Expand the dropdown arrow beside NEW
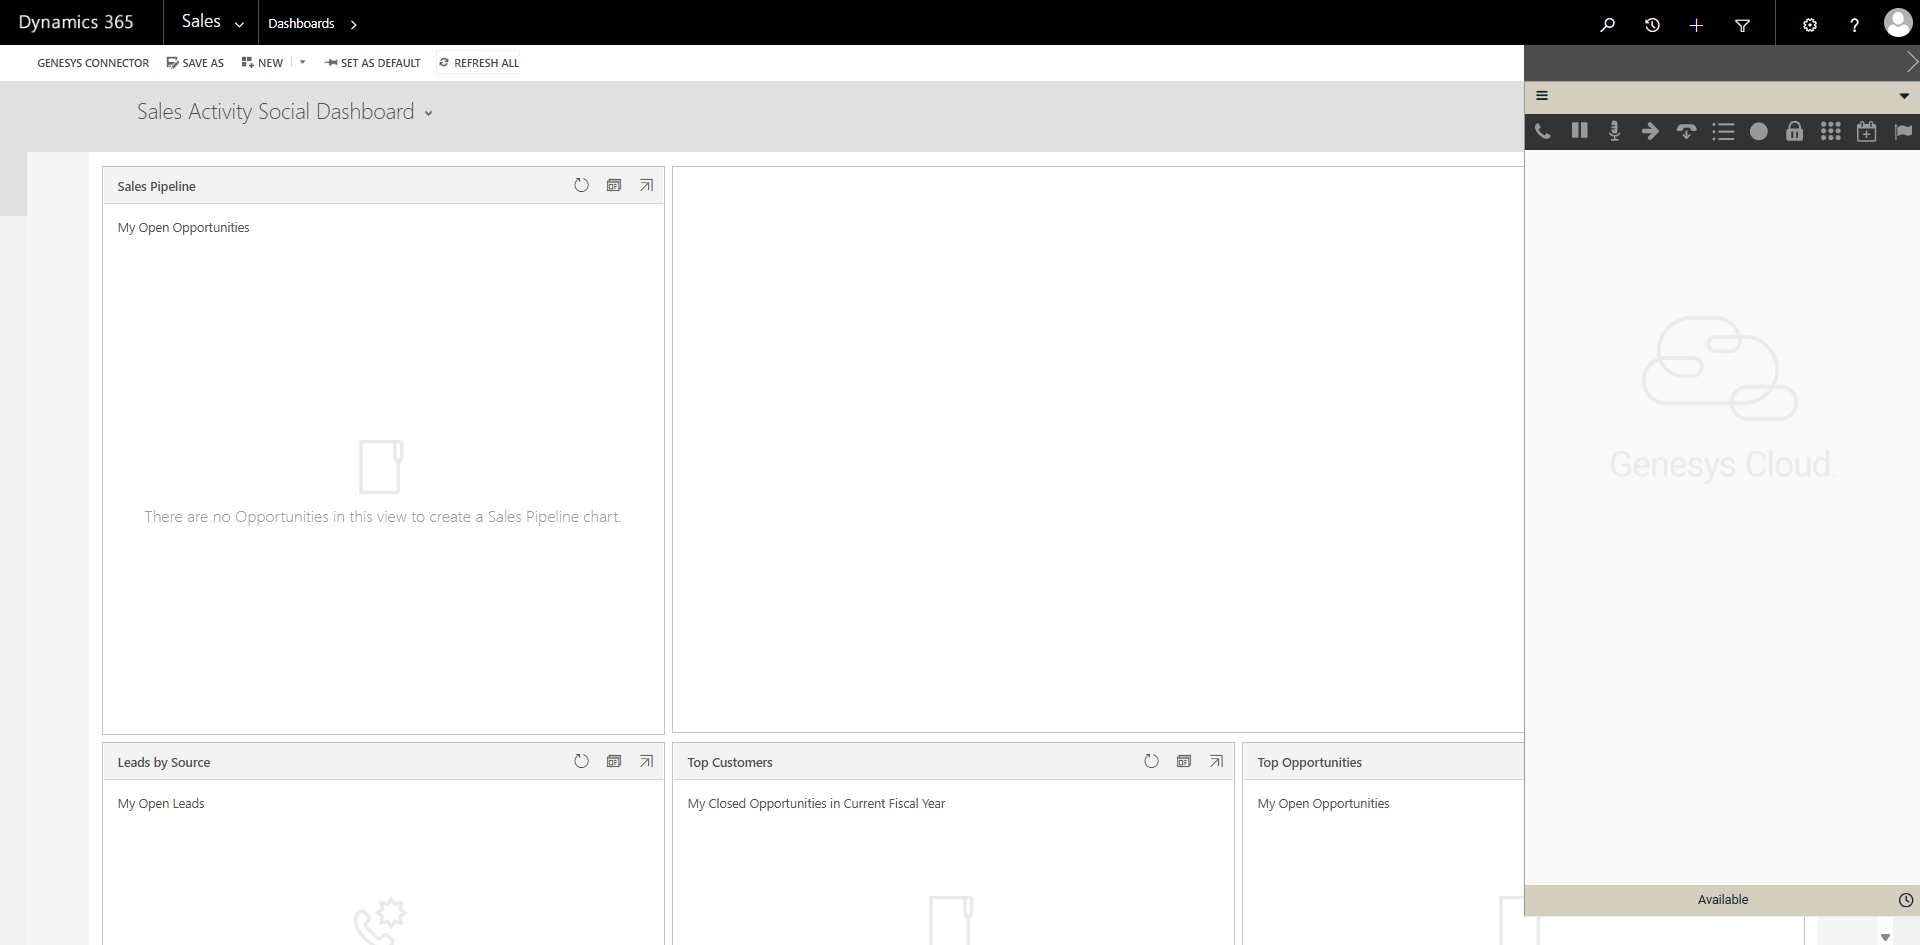 [303, 62]
